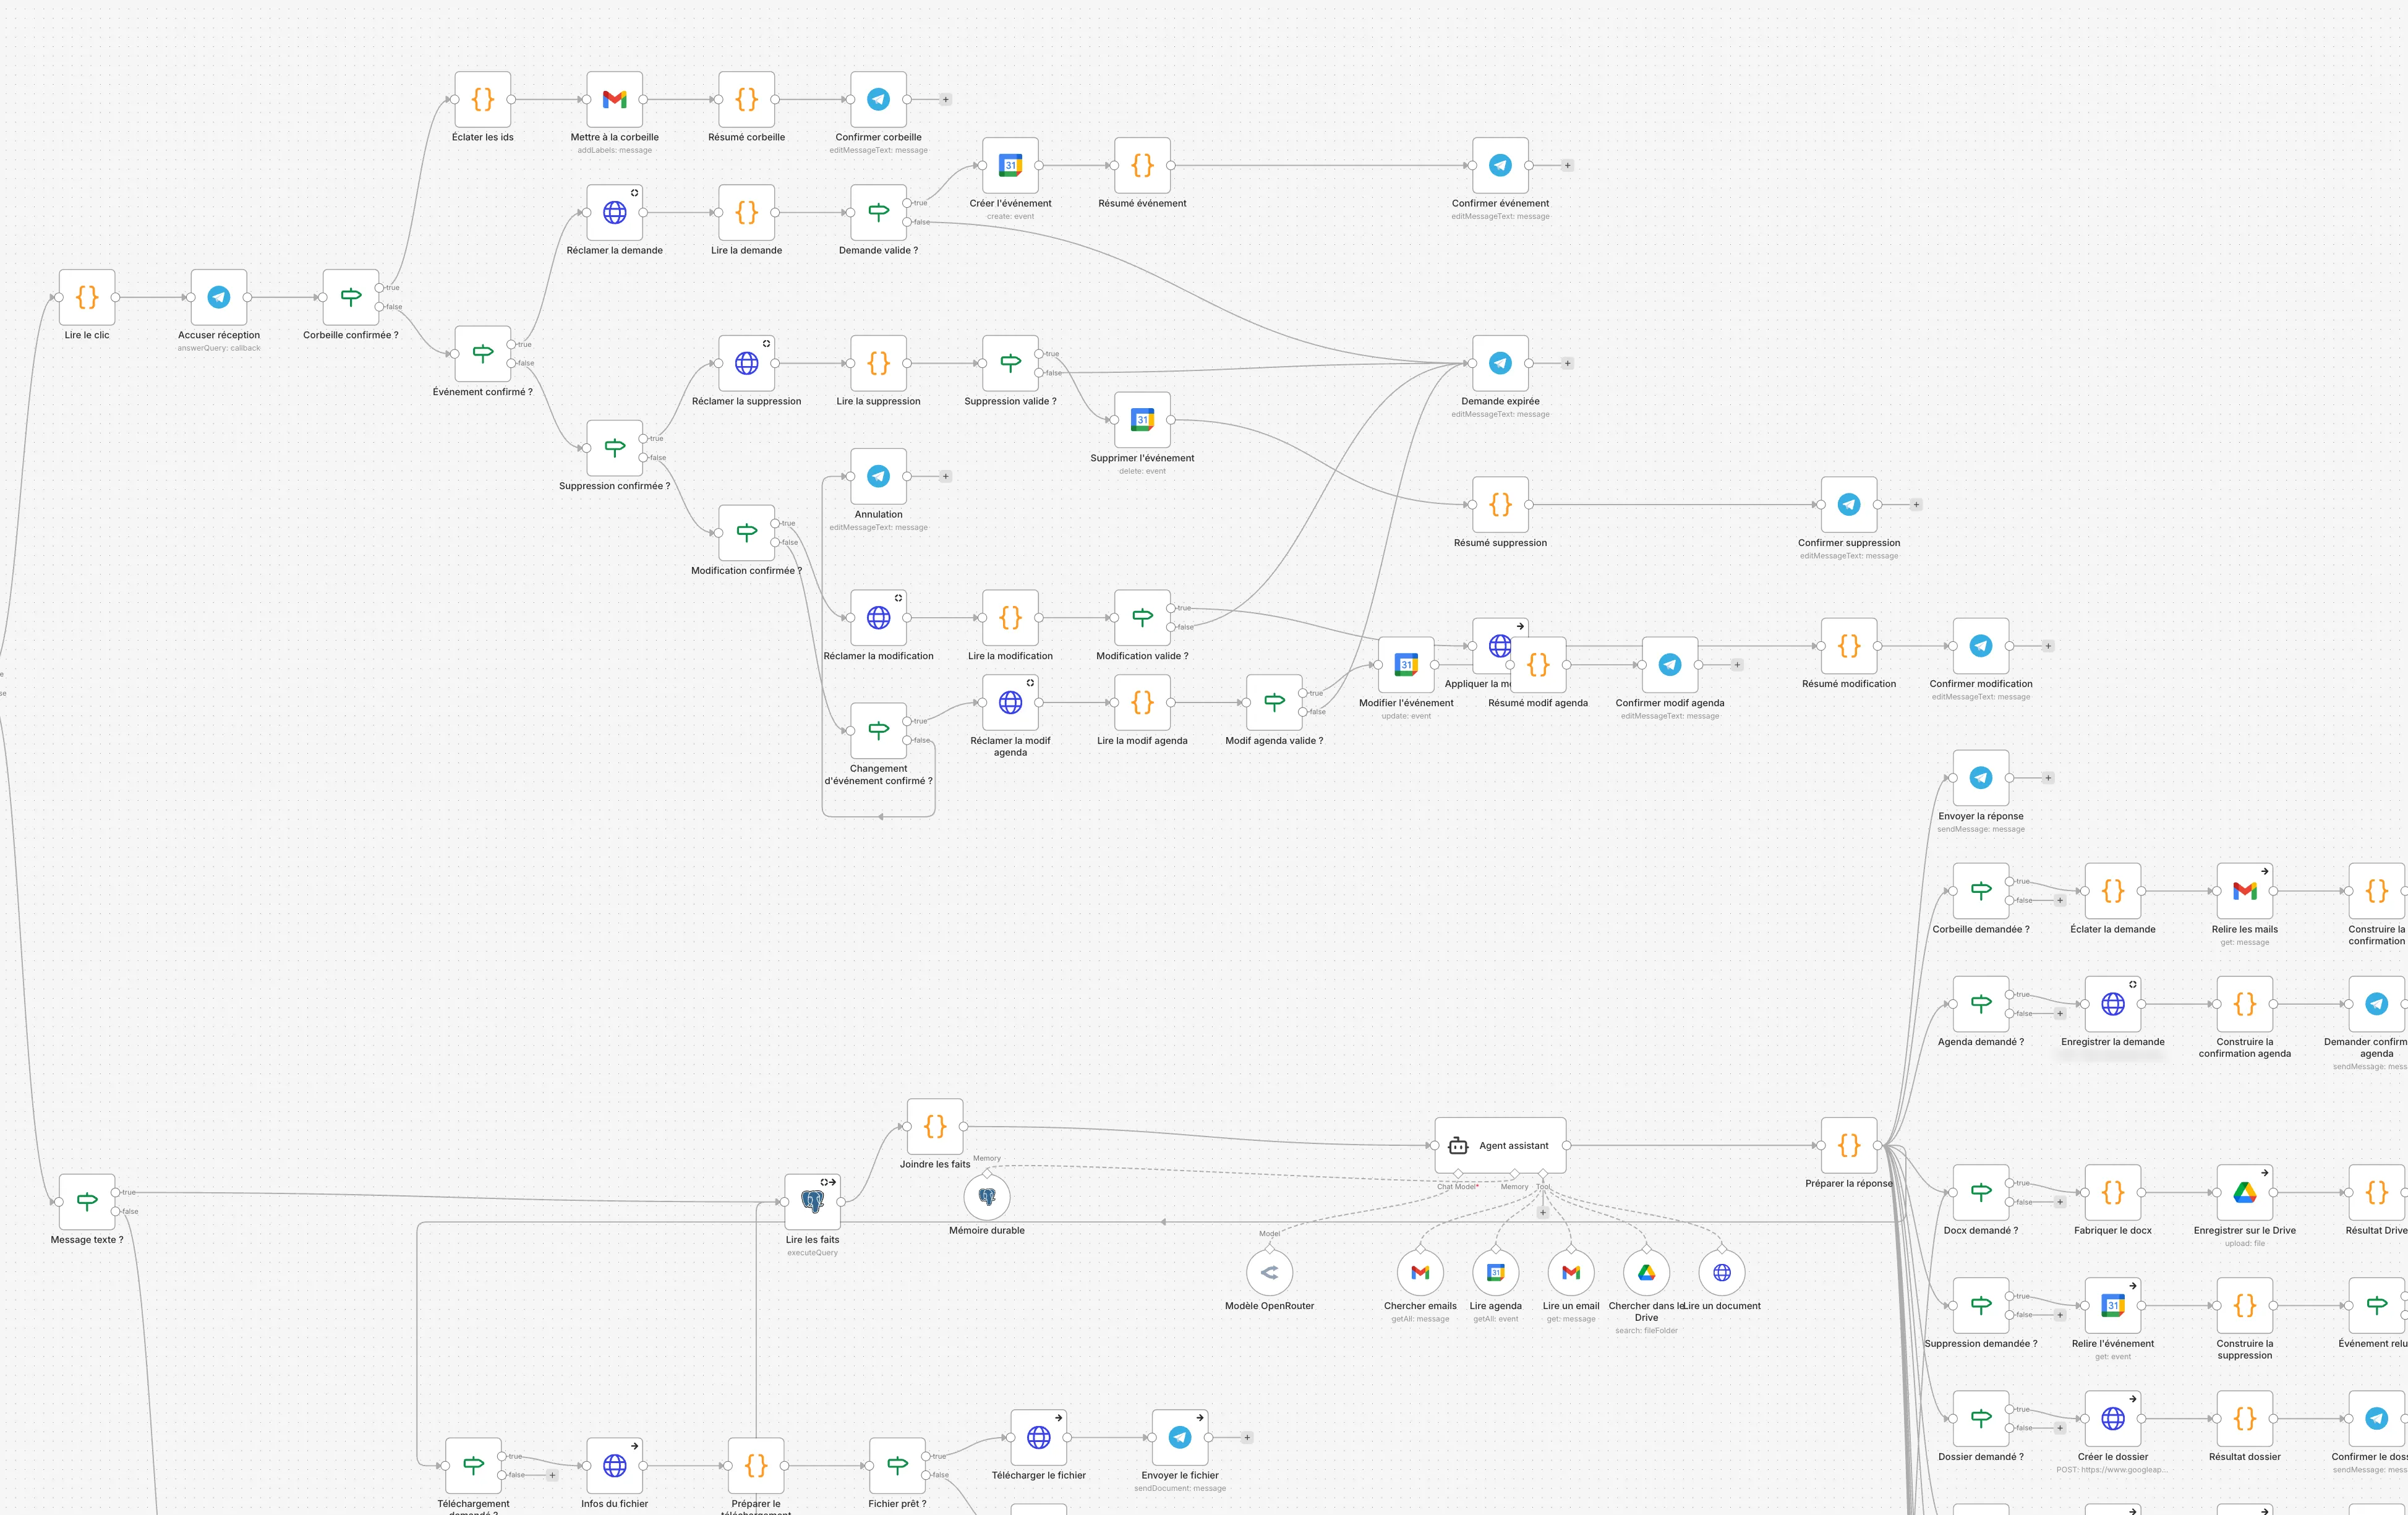Select the 'Corbeille confirmée ?' IF node

point(351,297)
